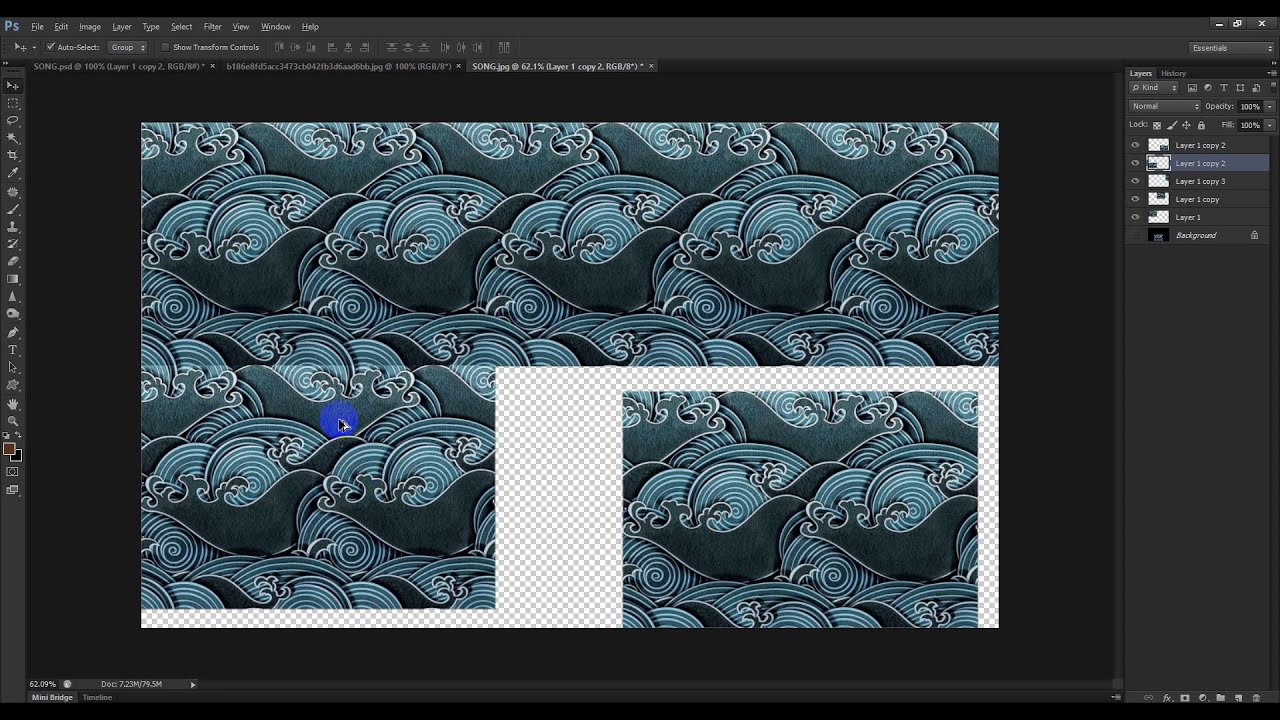1280x720 pixels.
Task: Select the Crop tool
Action: pos(13,155)
